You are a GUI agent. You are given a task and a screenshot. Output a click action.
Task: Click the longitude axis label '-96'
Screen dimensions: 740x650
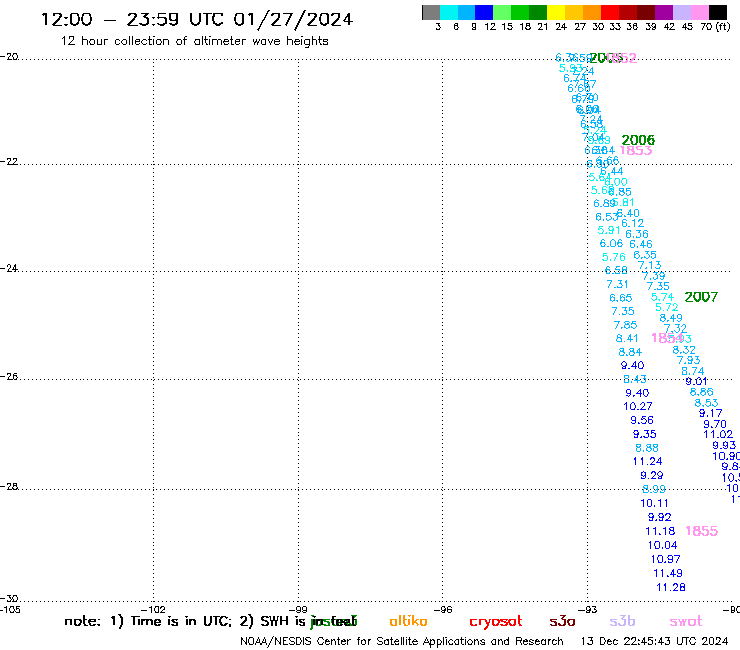(x=443, y=610)
